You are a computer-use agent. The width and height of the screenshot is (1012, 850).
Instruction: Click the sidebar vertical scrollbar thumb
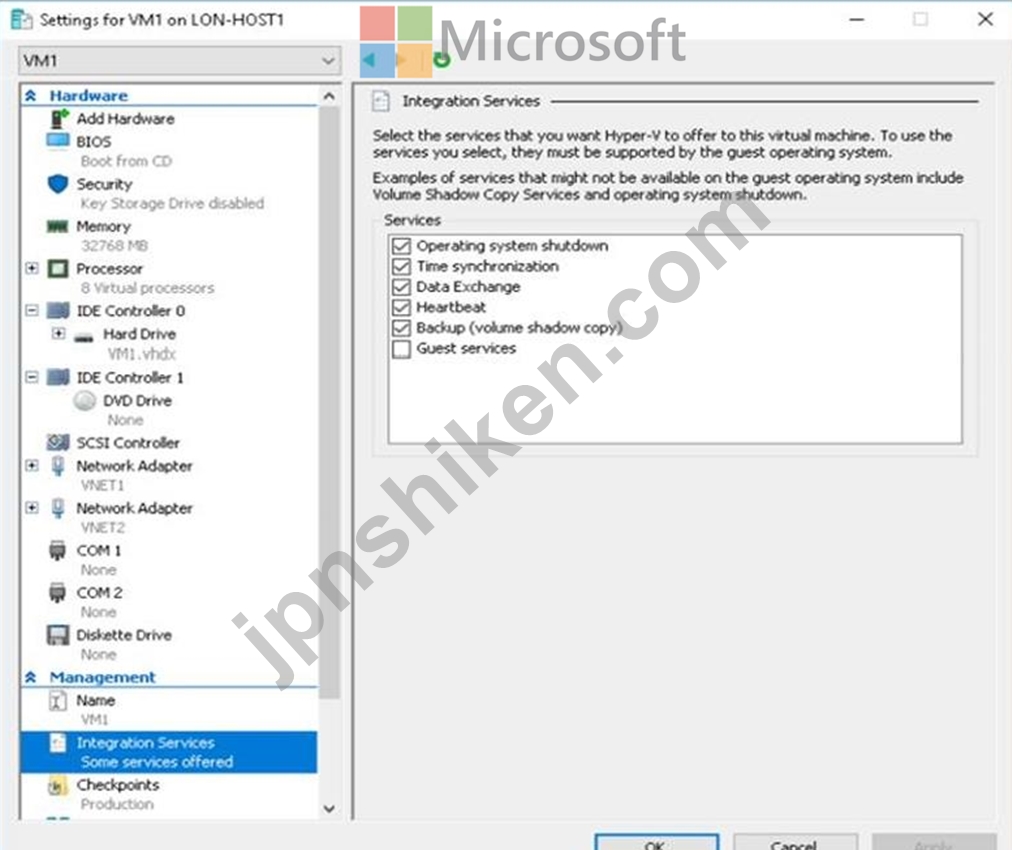[x=329, y=402]
